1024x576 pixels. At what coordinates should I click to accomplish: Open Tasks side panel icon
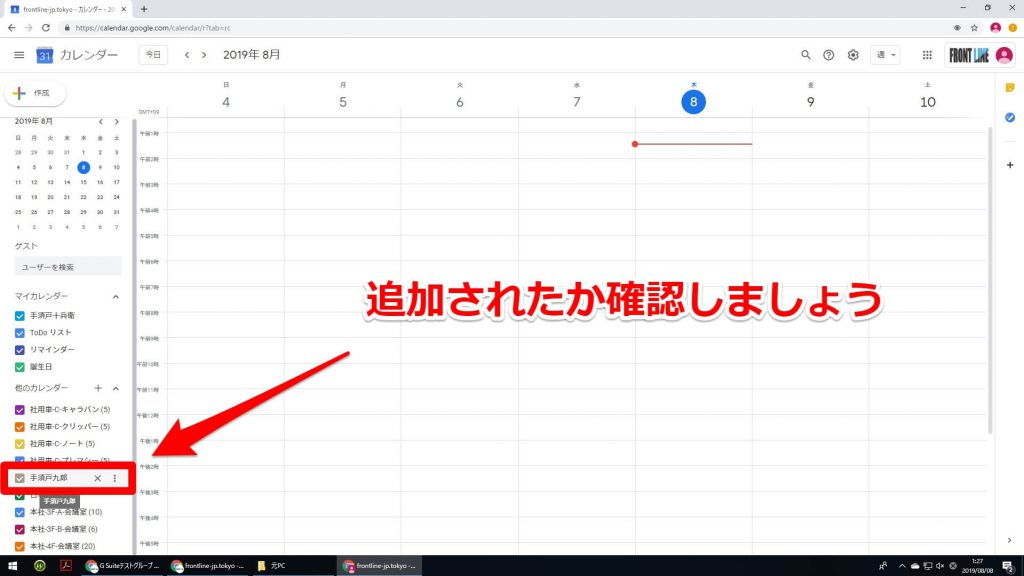click(1010, 118)
